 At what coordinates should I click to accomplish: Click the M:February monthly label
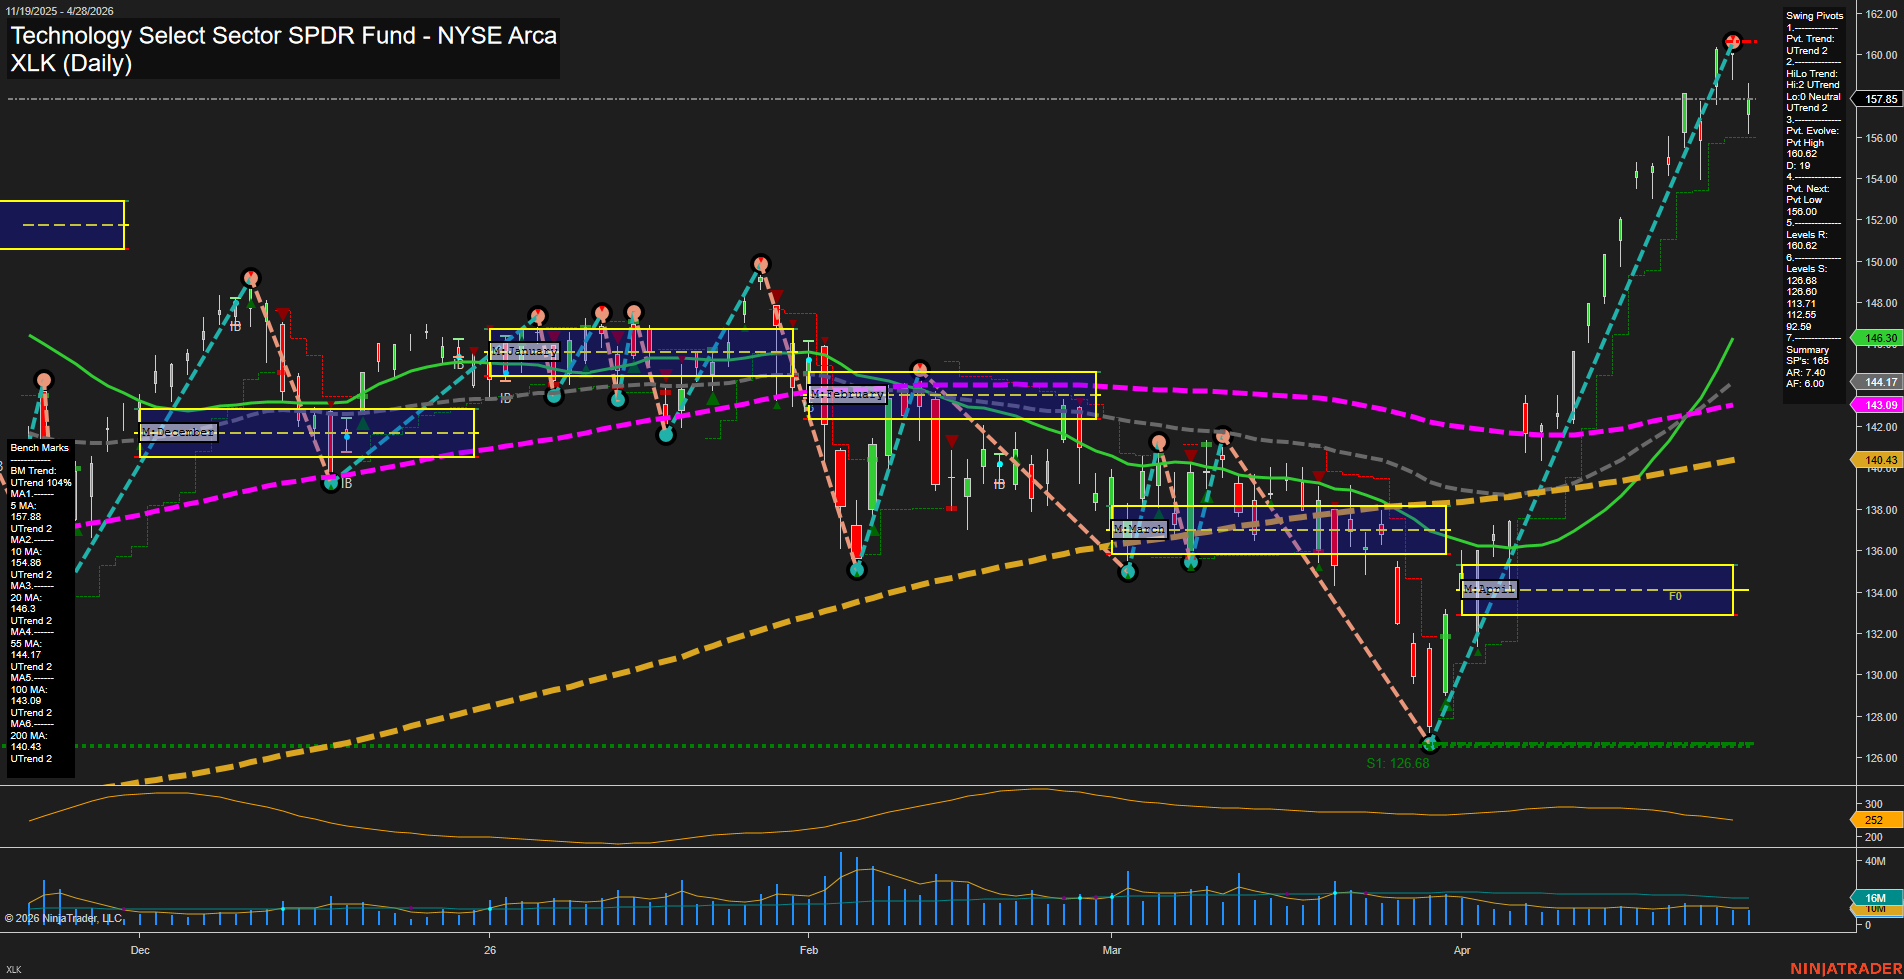[847, 394]
